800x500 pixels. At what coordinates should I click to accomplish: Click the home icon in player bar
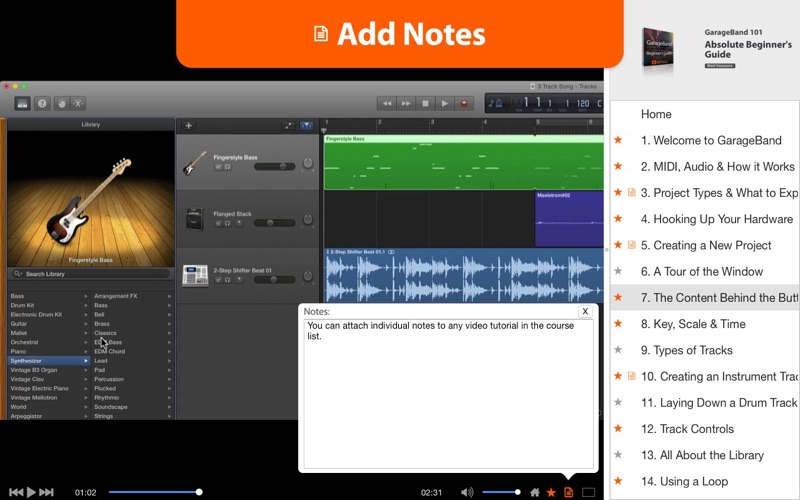pyautogui.click(x=535, y=492)
